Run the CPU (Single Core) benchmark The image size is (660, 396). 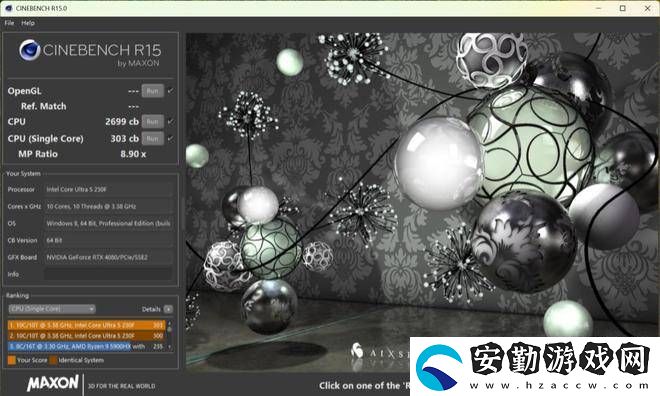point(152,138)
